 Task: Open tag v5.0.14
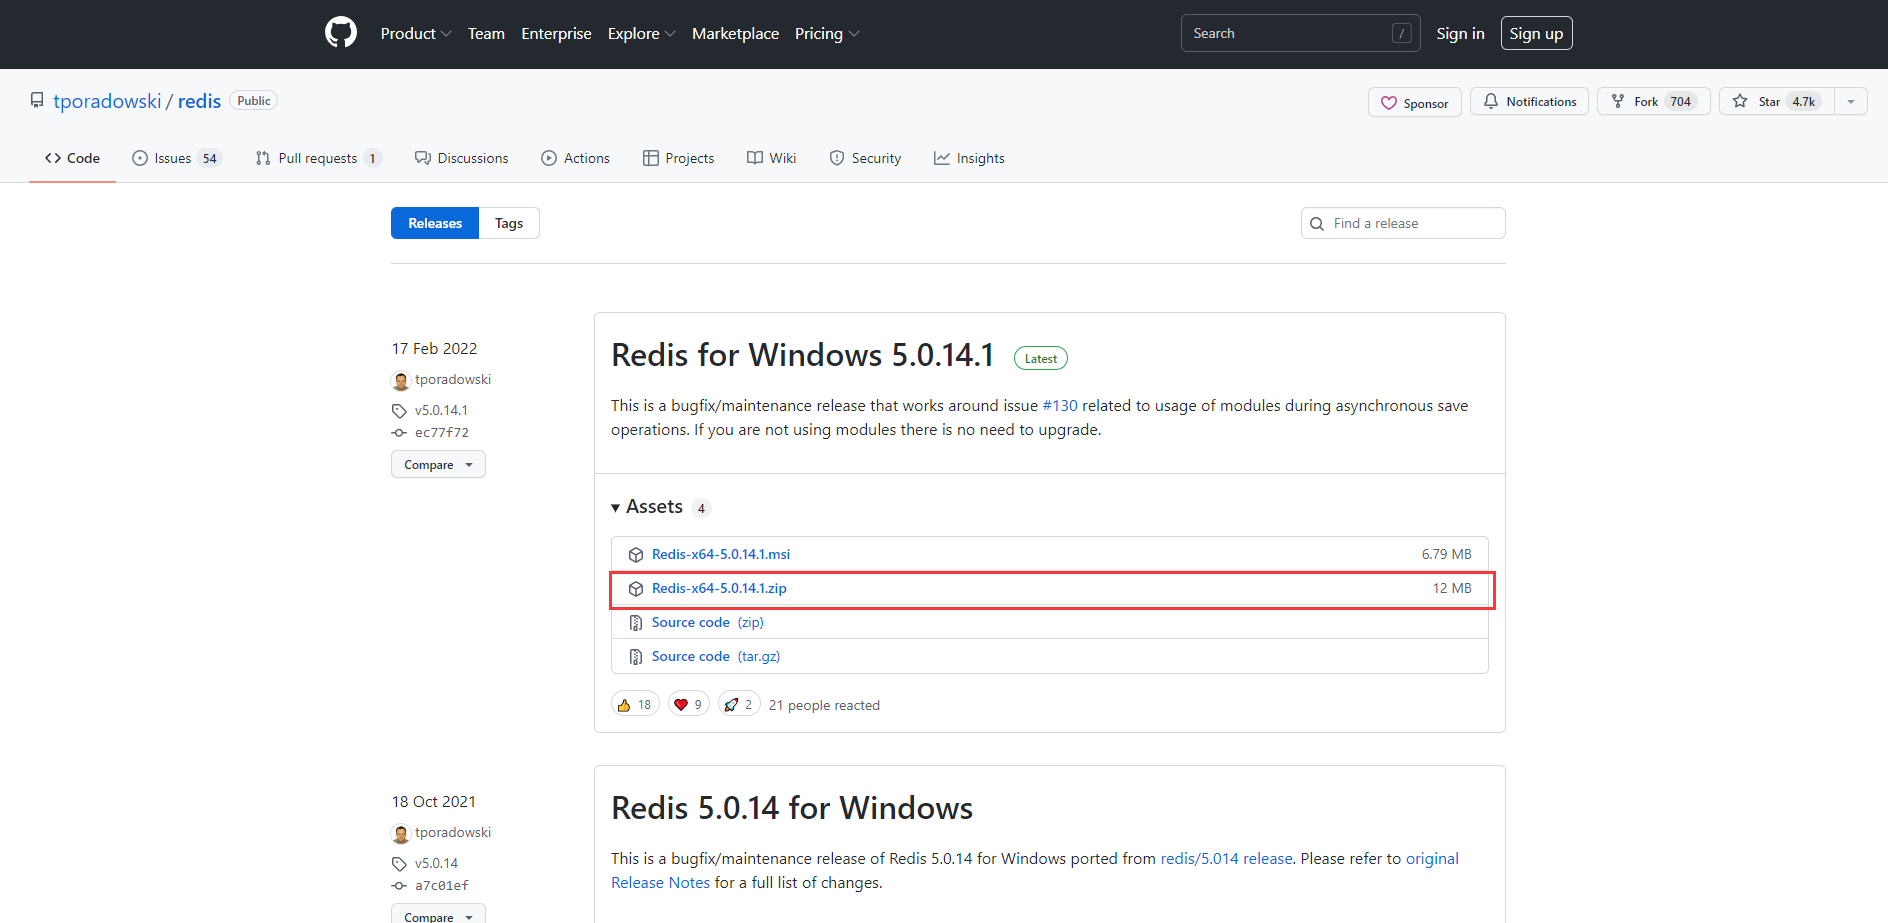tap(436, 863)
